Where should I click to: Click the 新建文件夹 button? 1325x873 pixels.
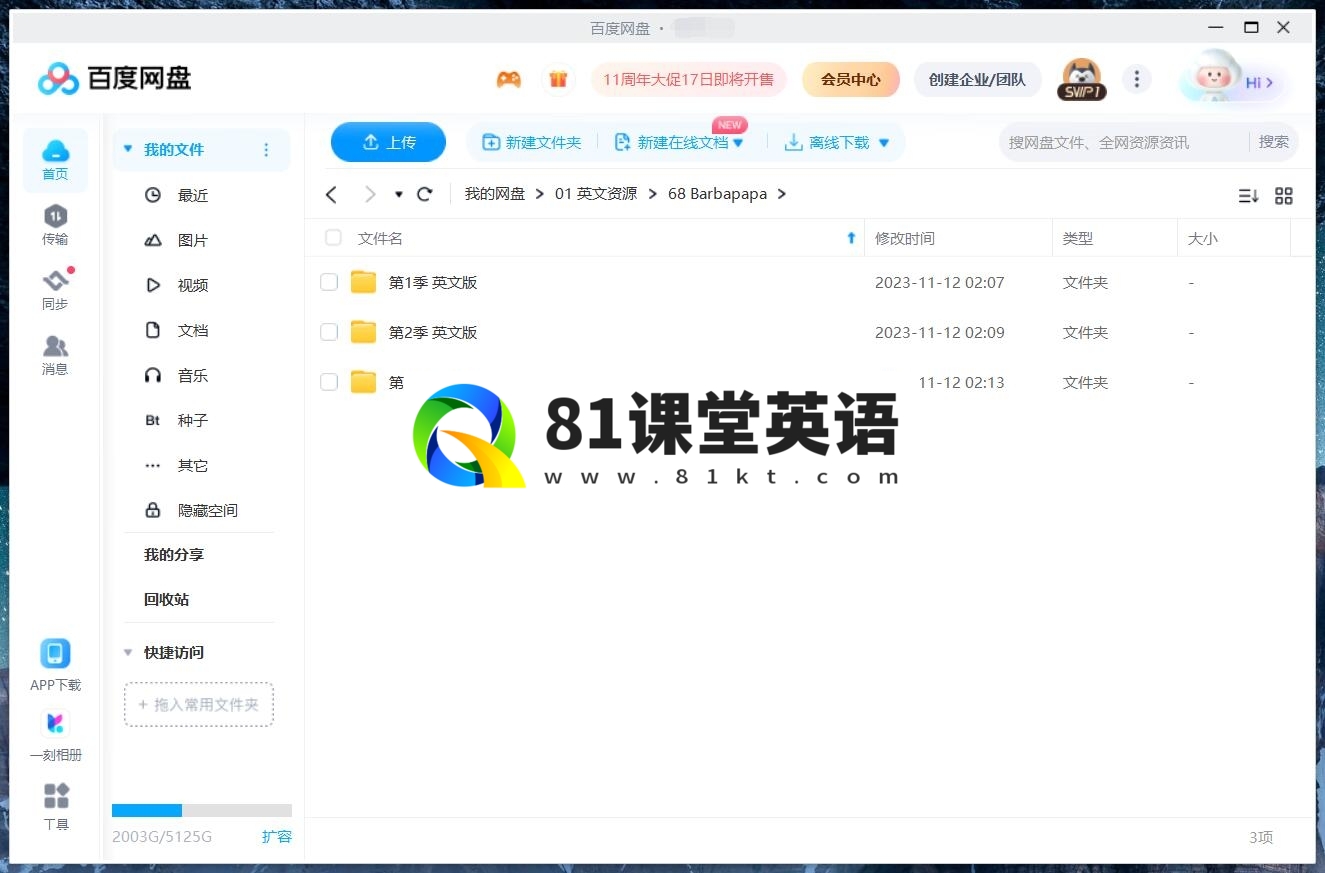coord(532,143)
